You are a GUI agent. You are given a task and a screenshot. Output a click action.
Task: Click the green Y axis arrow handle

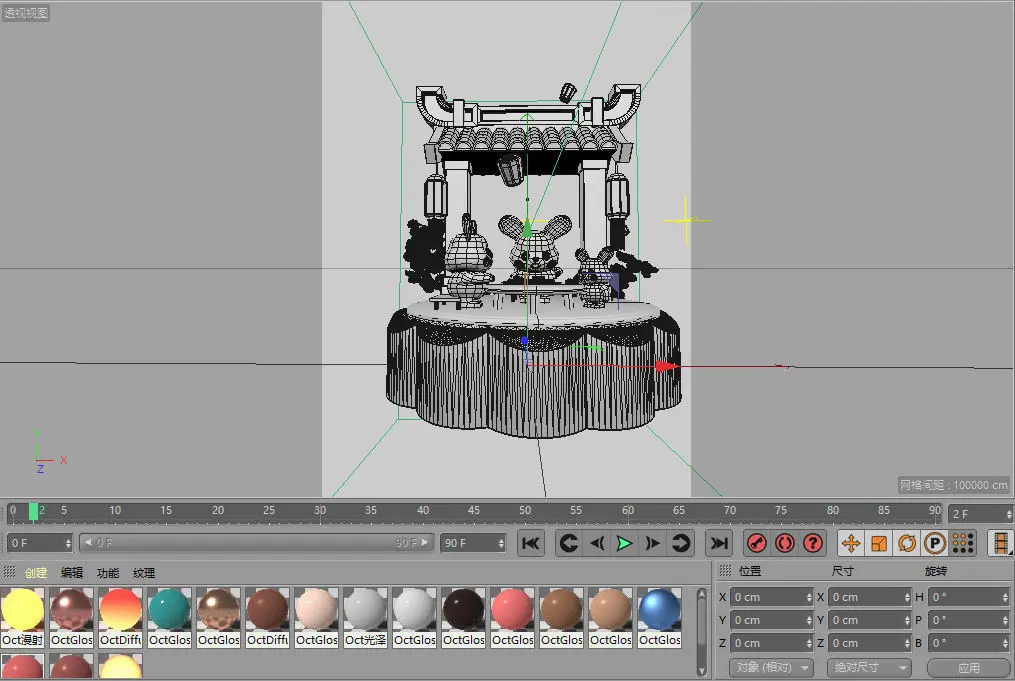pos(528,228)
